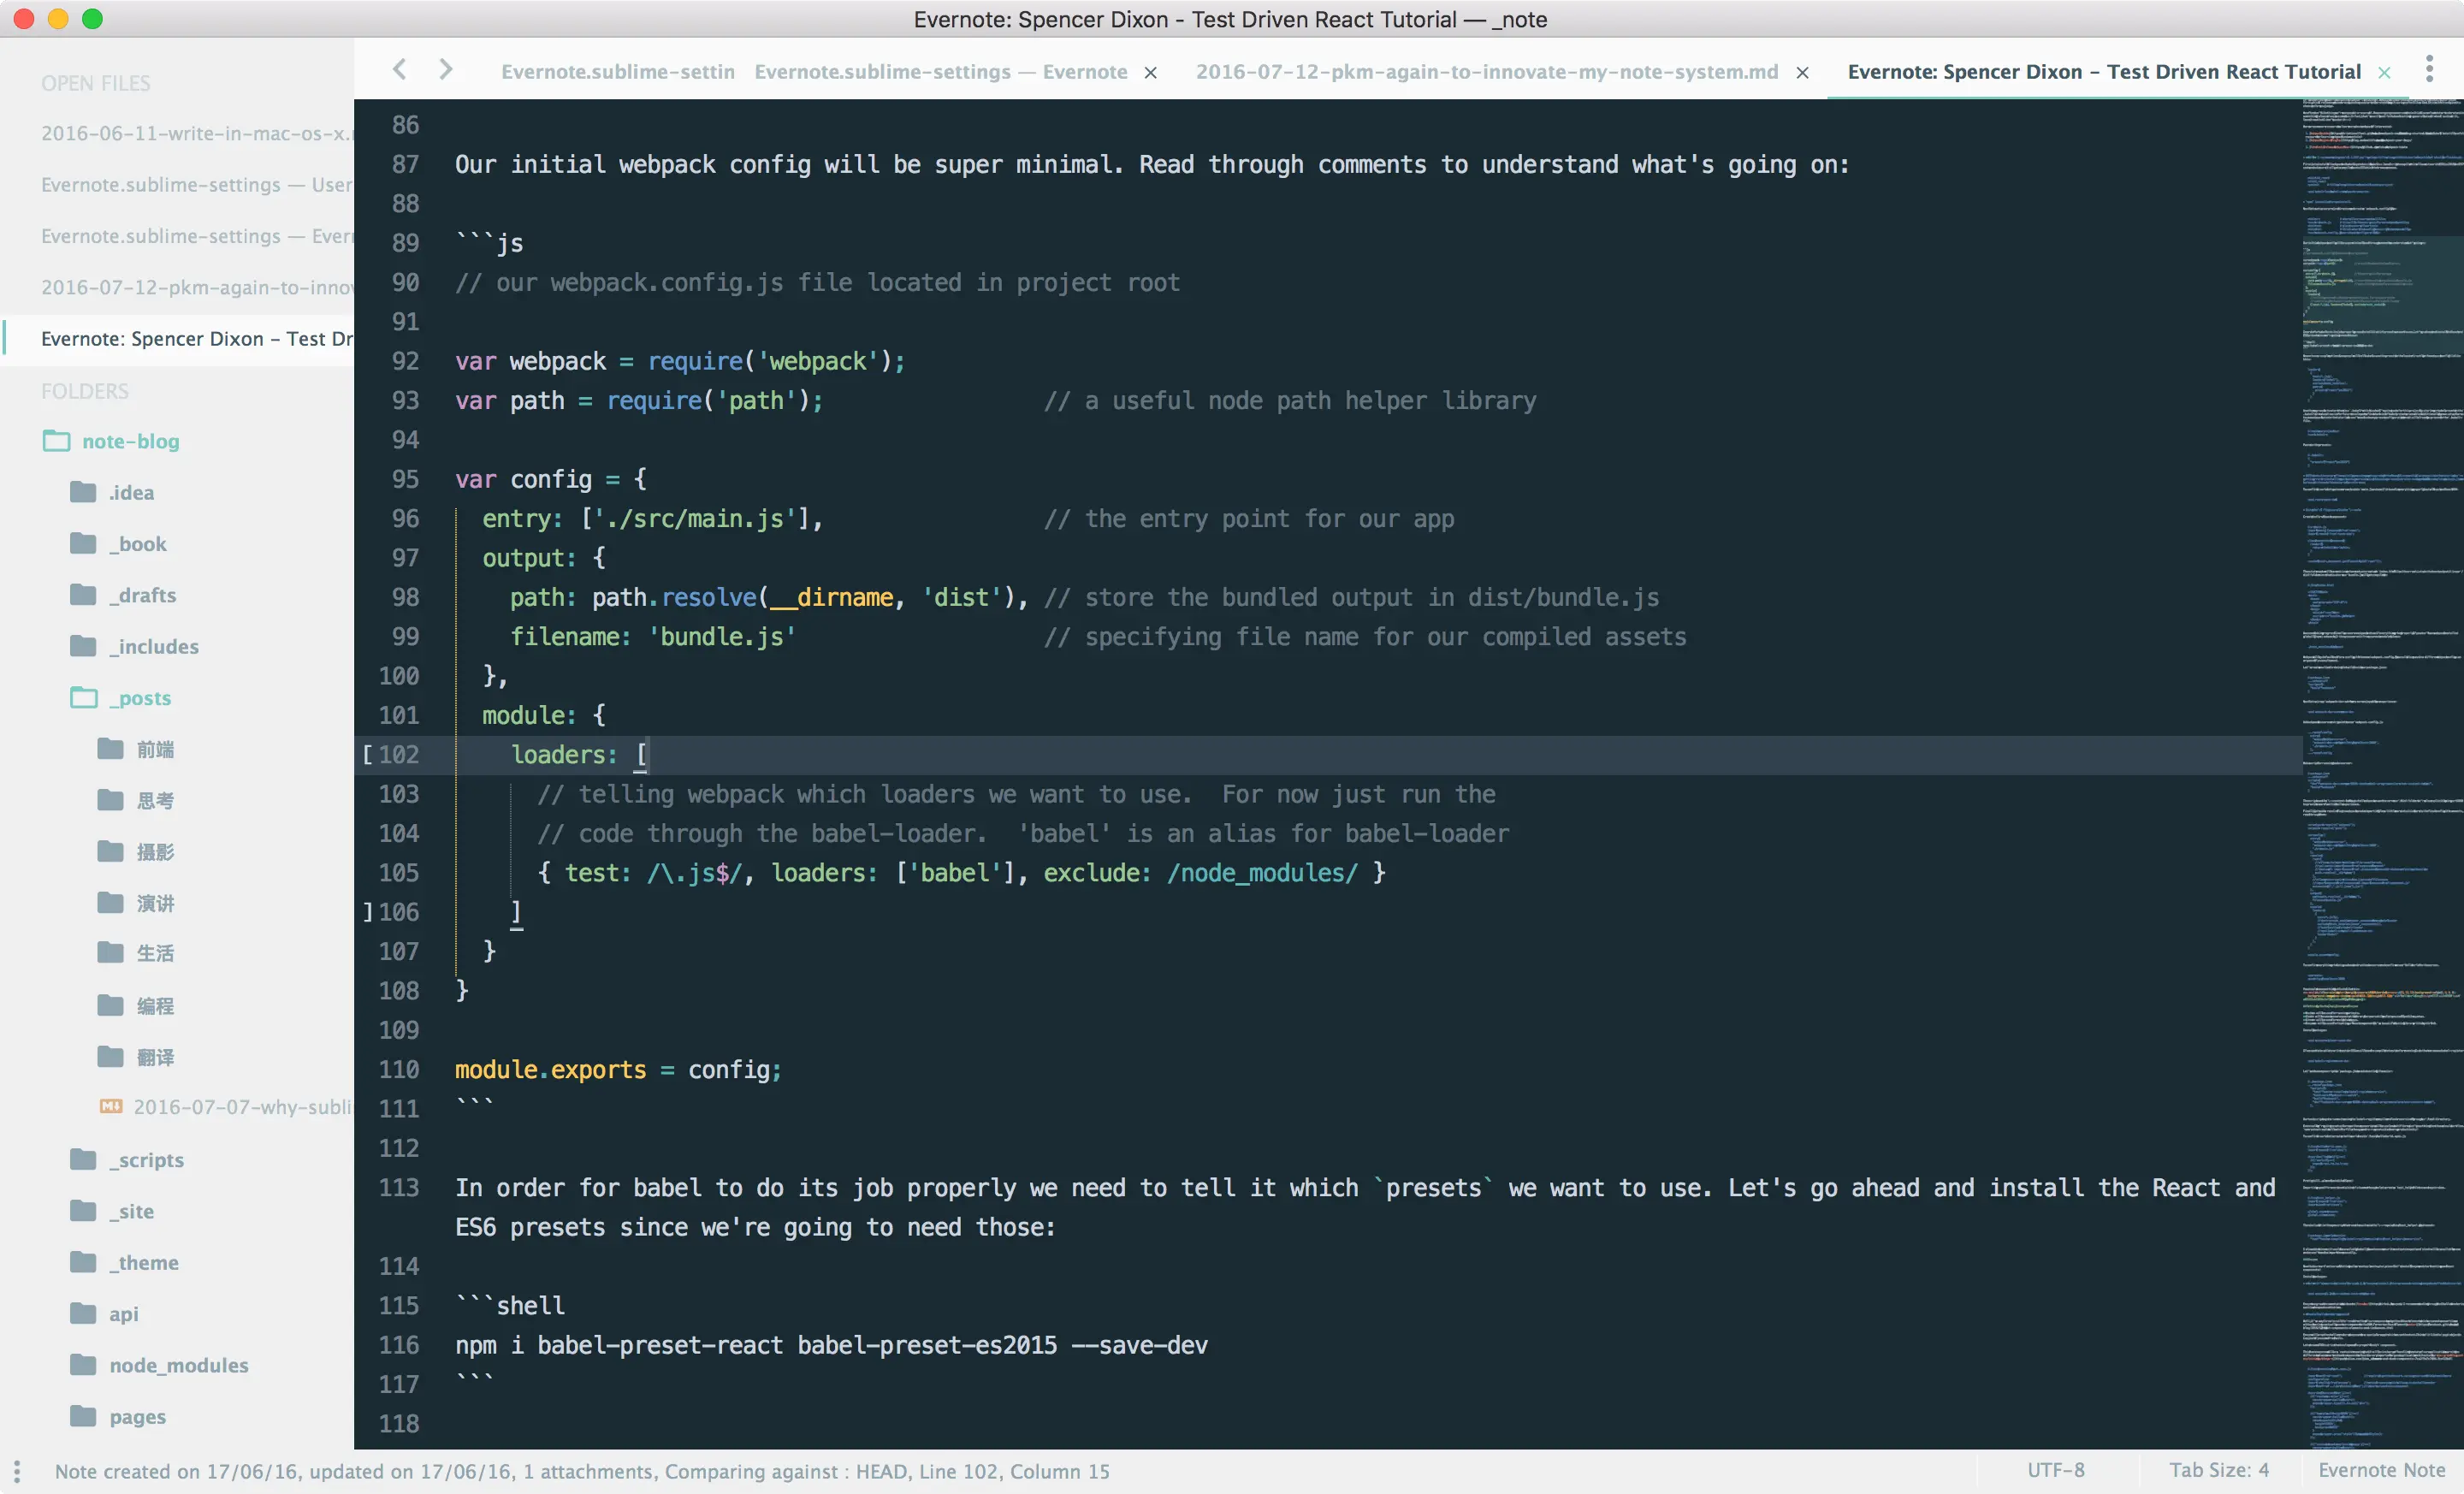Open 2016-06-11-write-in-mac-os-x from open files

[x=195, y=133]
